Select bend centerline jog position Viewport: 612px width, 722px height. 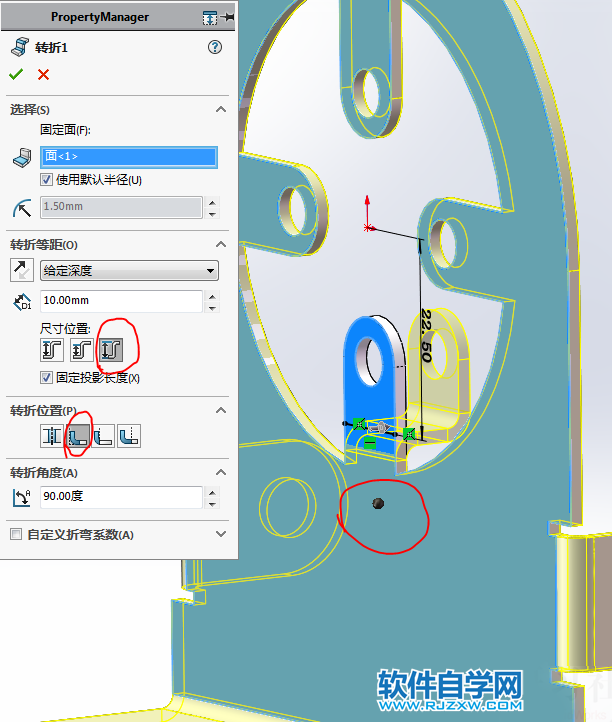52,436
